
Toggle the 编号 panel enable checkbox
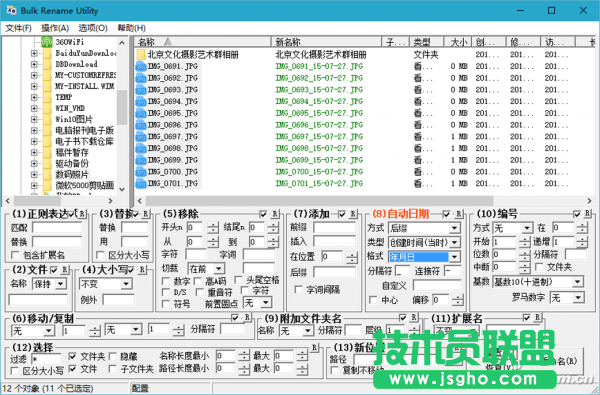pos(577,214)
